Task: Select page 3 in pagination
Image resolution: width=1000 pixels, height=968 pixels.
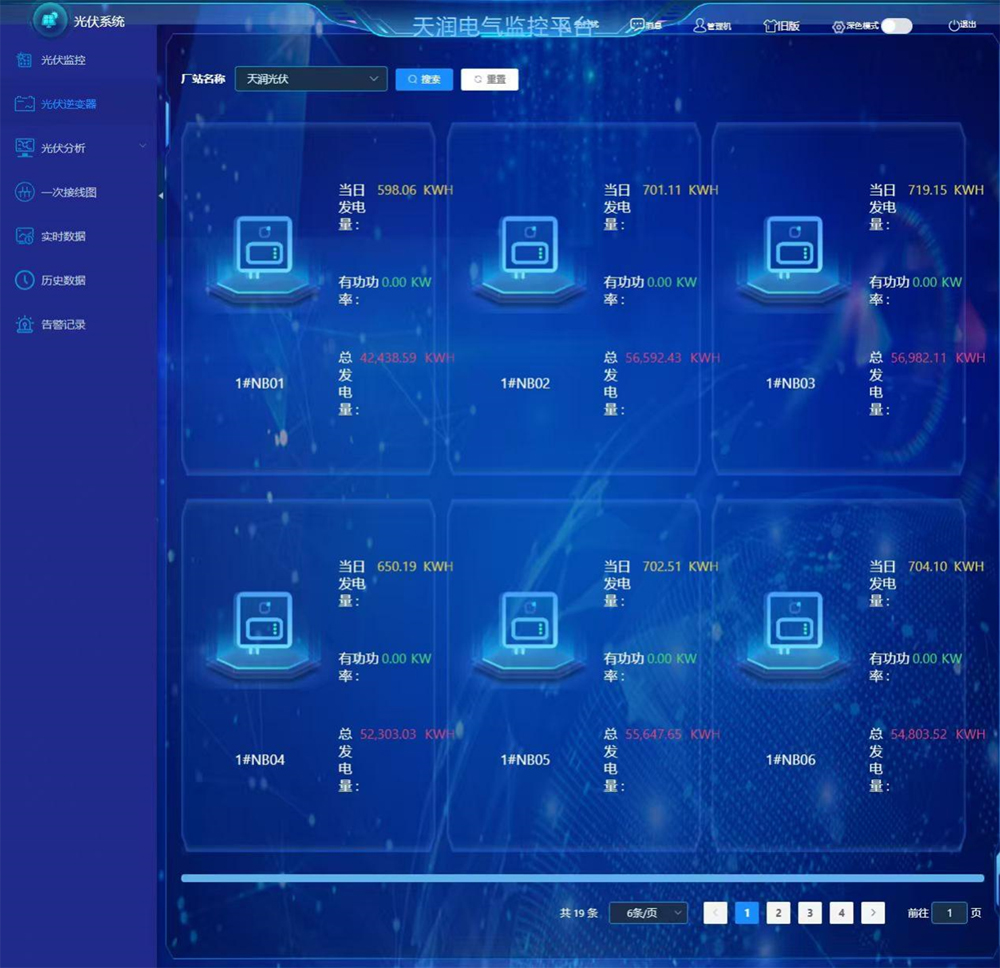Action: point(810,912)
